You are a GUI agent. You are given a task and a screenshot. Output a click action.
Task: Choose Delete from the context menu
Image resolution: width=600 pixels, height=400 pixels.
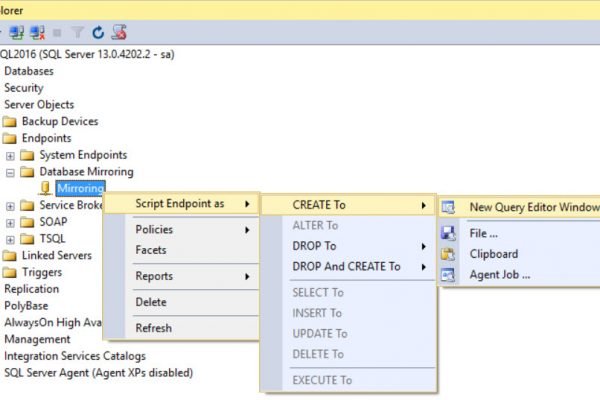point(152,302)
